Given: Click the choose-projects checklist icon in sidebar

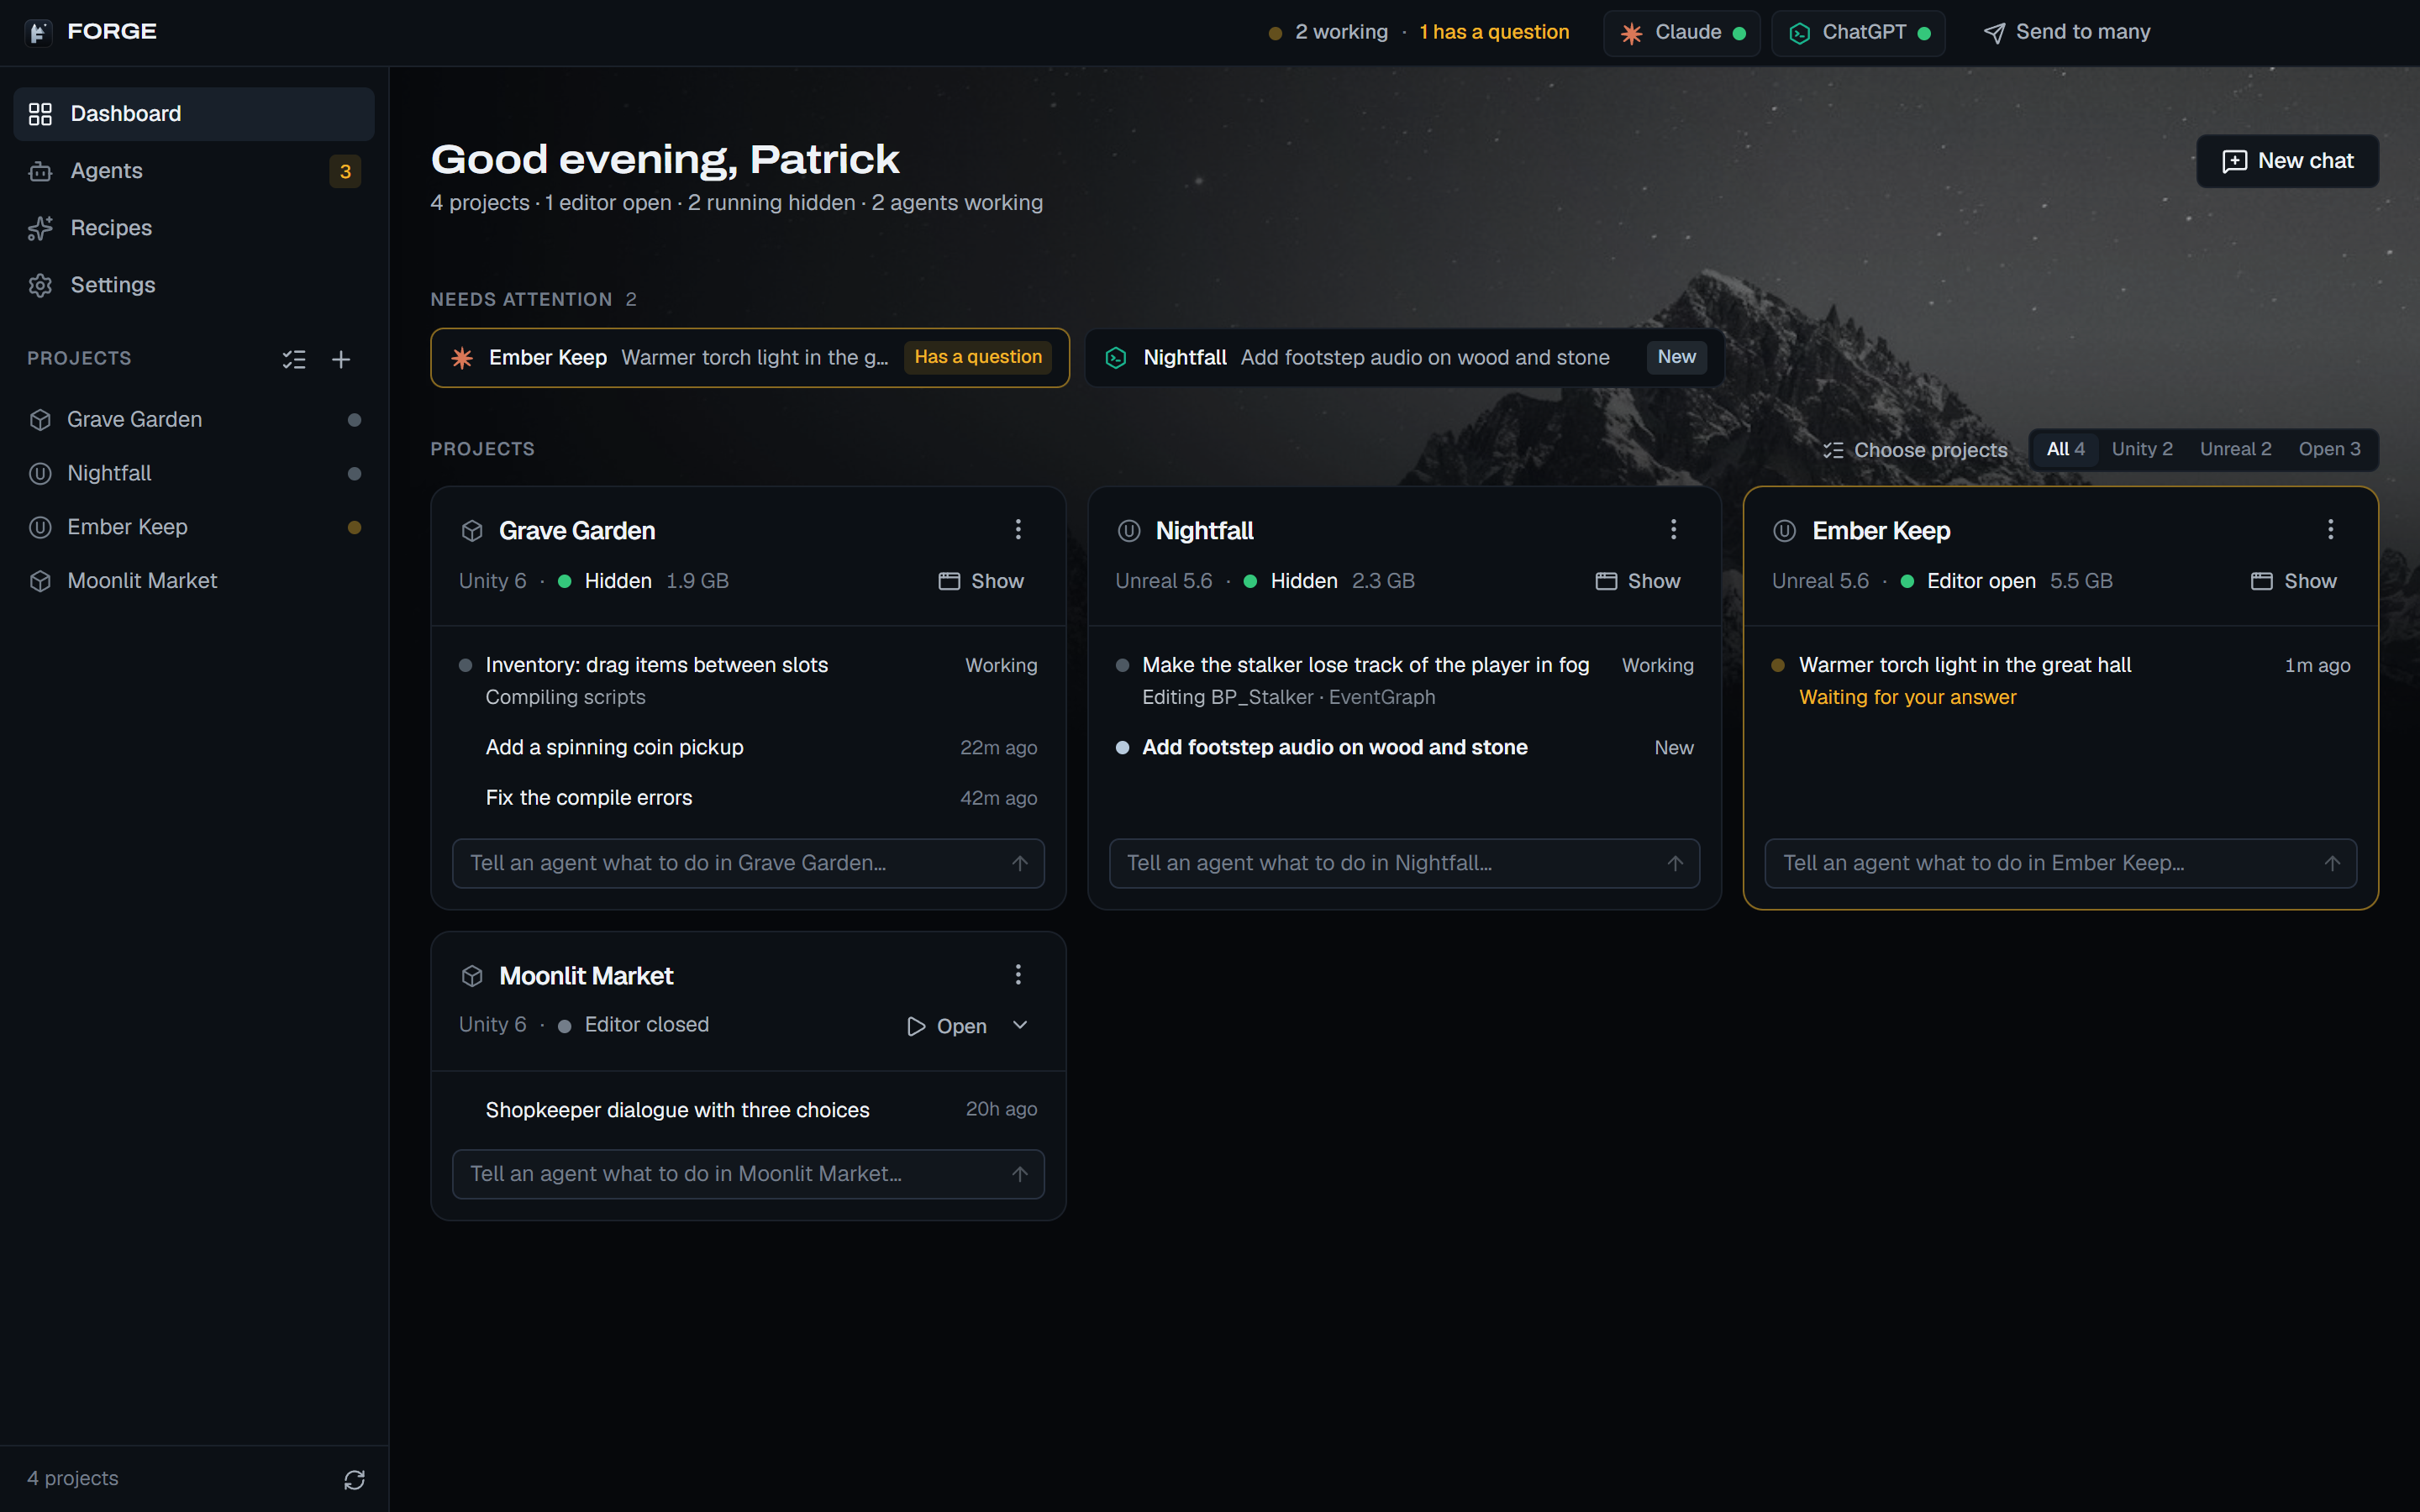Looking at the screenshot, I should coord(294,359).
